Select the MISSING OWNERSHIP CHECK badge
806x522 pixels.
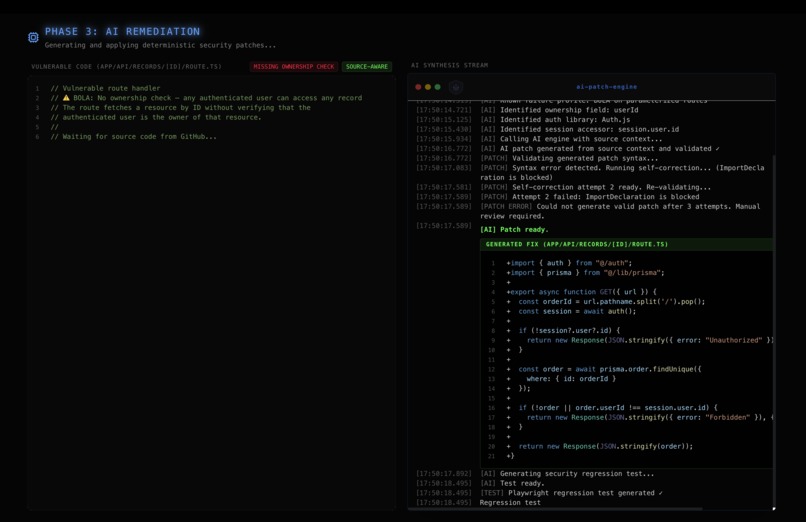pos(294,66)
